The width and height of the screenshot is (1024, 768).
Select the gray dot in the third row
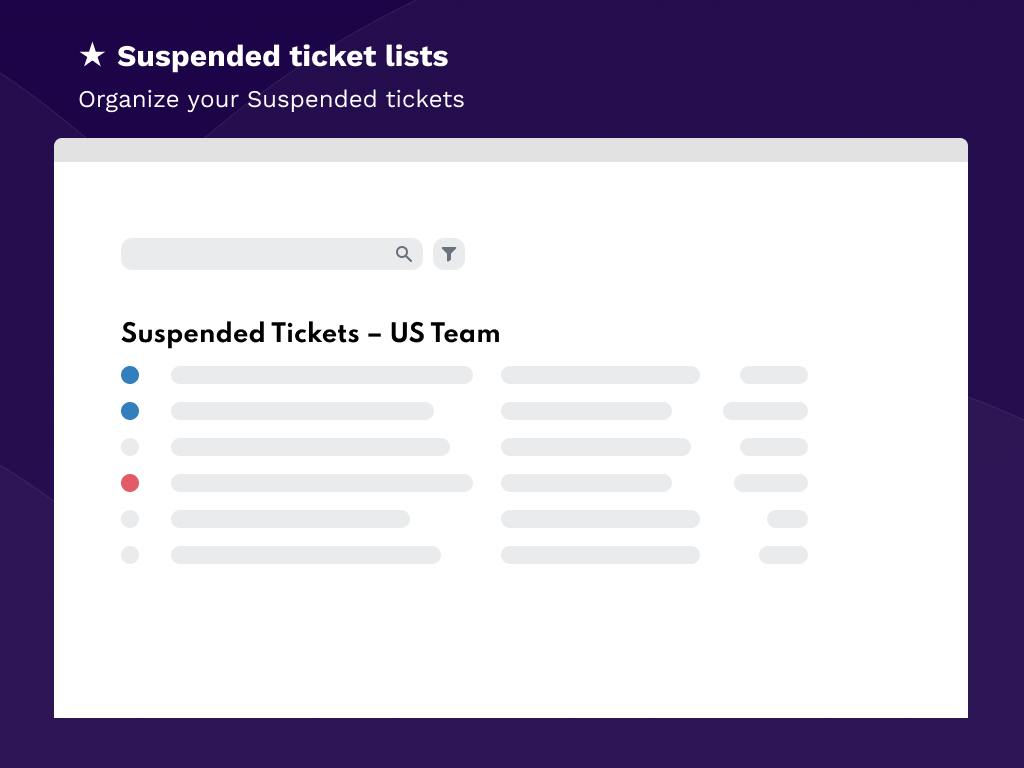point(130,447)
